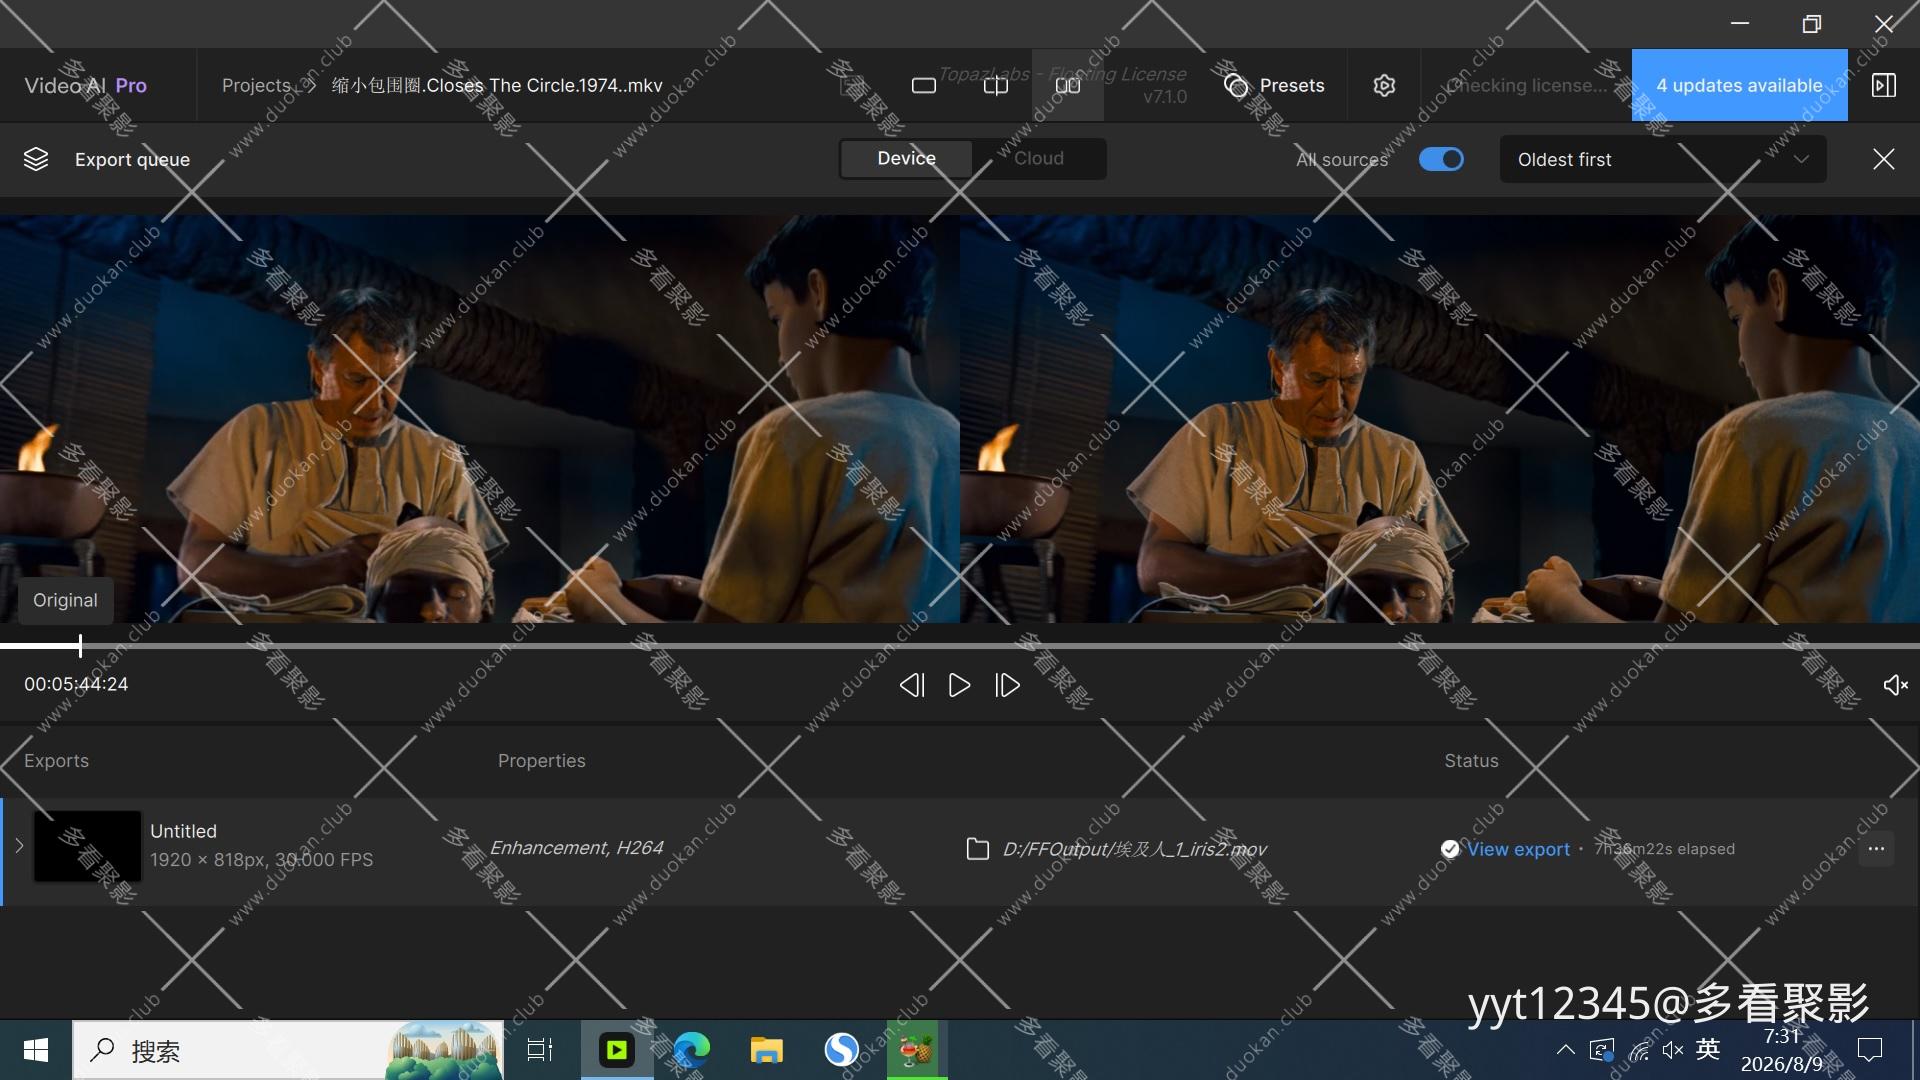The width and height of the screenshot is (1920, 1080).
Task: Click the video timeline progress bar
Action: 960,646
